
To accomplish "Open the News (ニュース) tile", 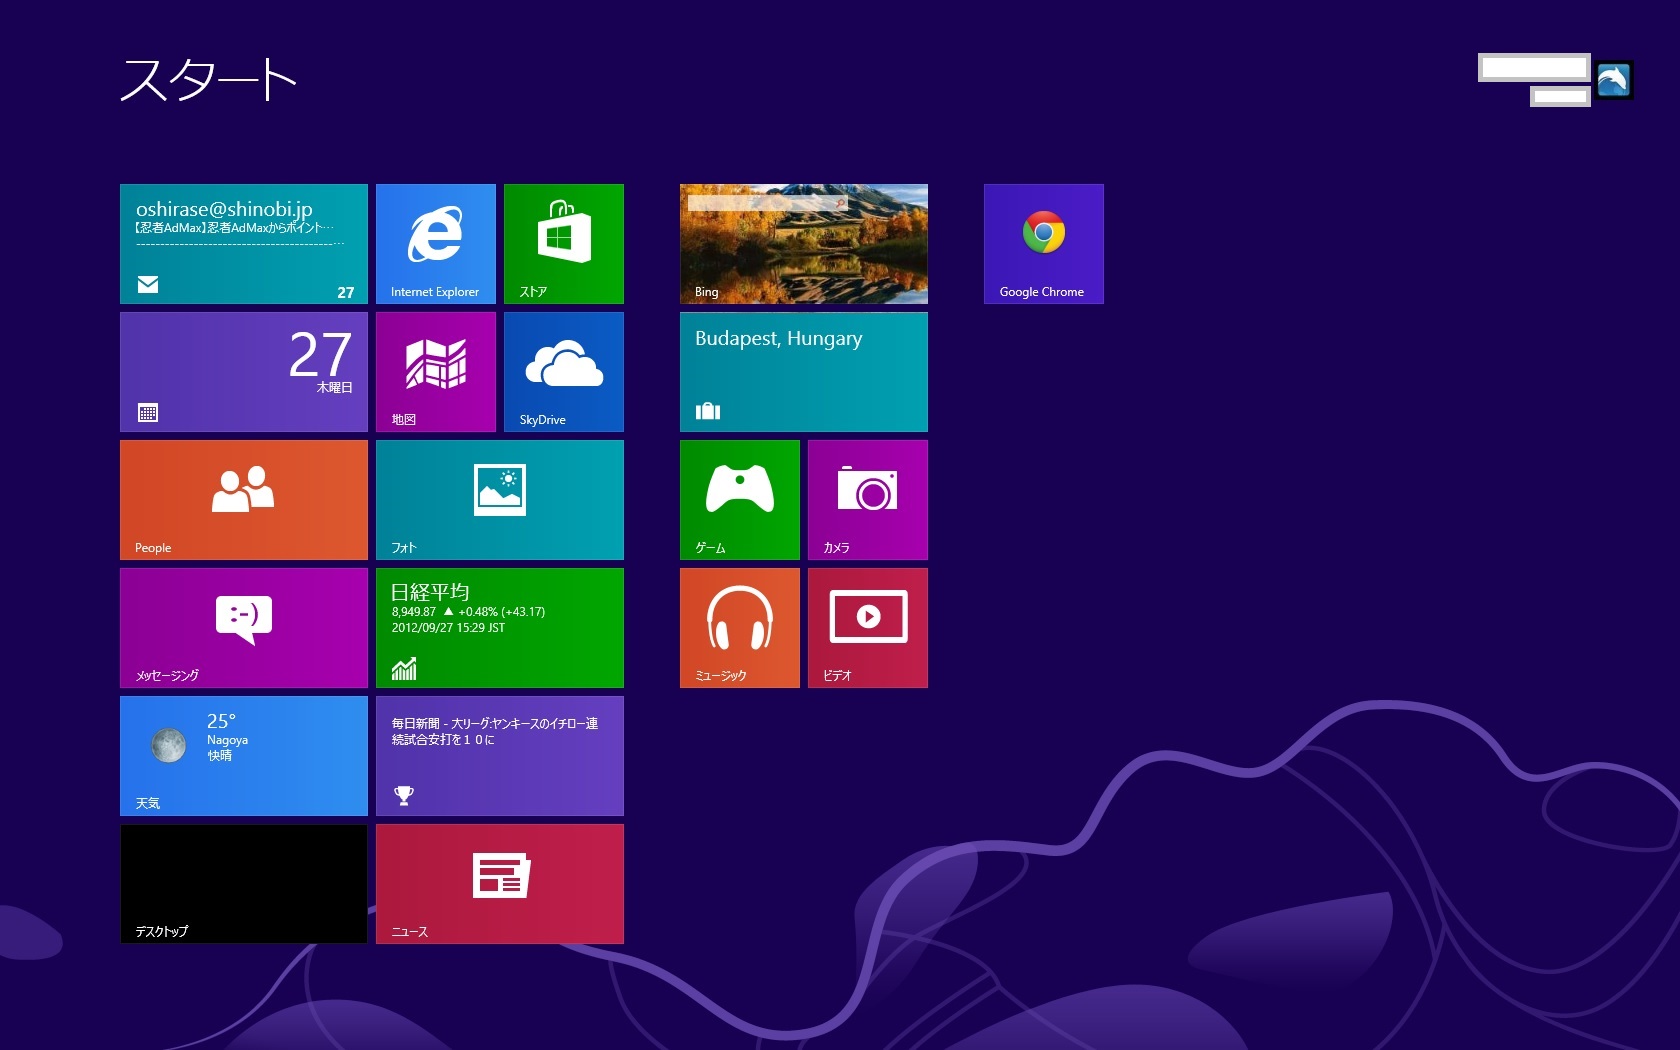I will click(500, 884).
